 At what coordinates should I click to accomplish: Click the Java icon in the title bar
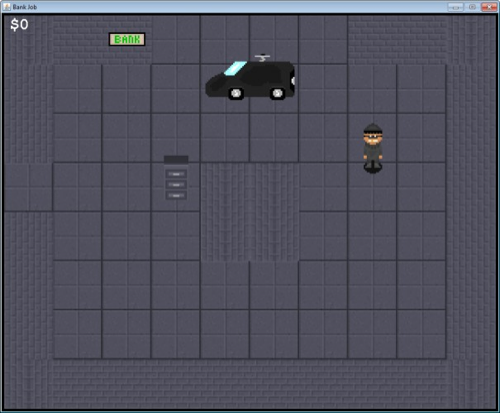pyautogui.click(x=7, y=7)
